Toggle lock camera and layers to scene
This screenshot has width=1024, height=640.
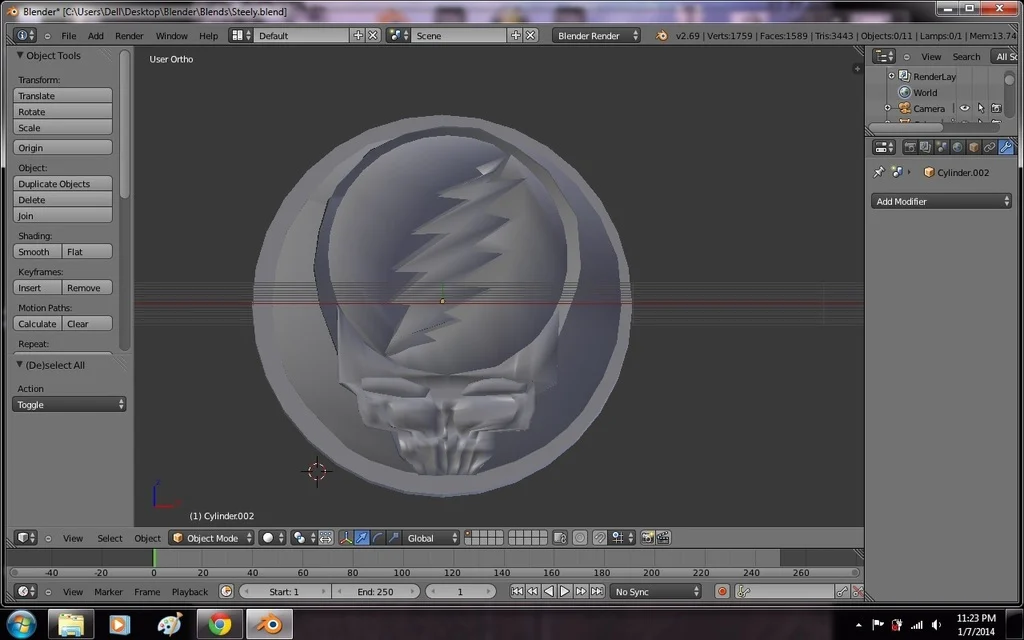coord(560,537)
